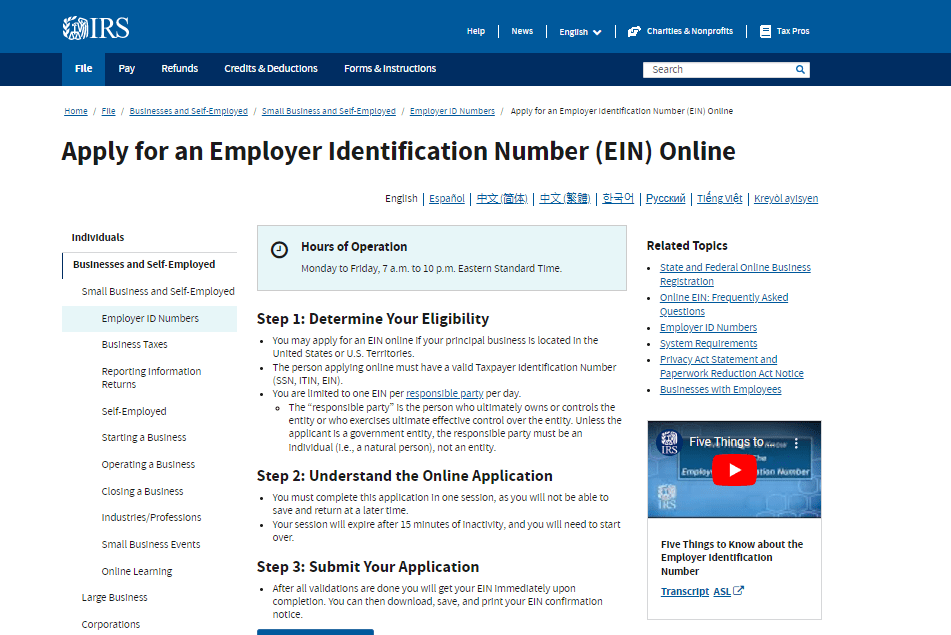The width and height of the screenshot is (951, 635).
Task: Select Individuals in the sidebar
Action: point(98,237)
